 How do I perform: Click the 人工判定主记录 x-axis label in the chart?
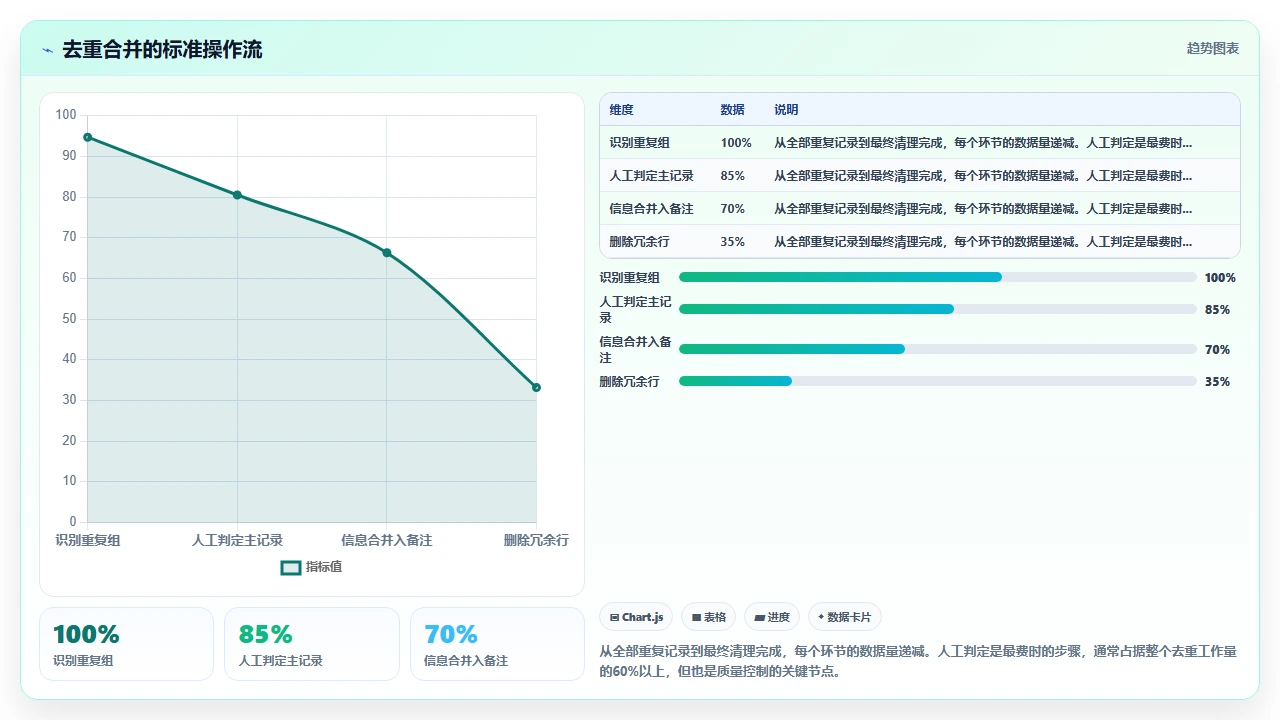coord(237,540)
